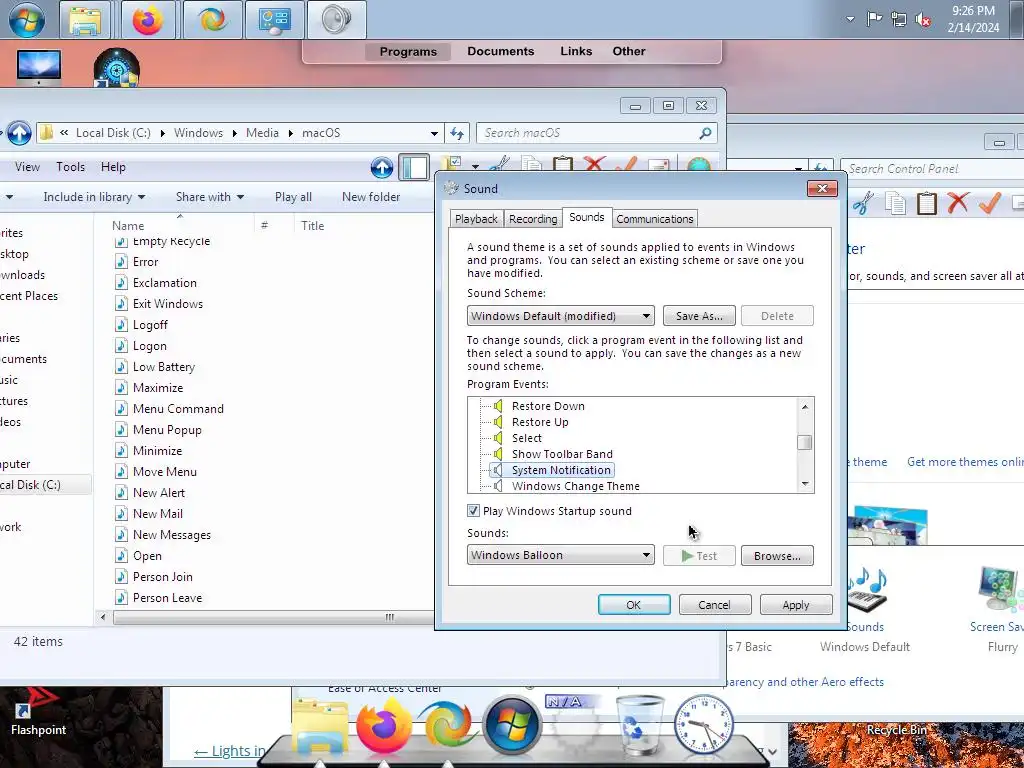1024x768 pixels.
Task: Click the Save As... button
Action: coord(699,316)
